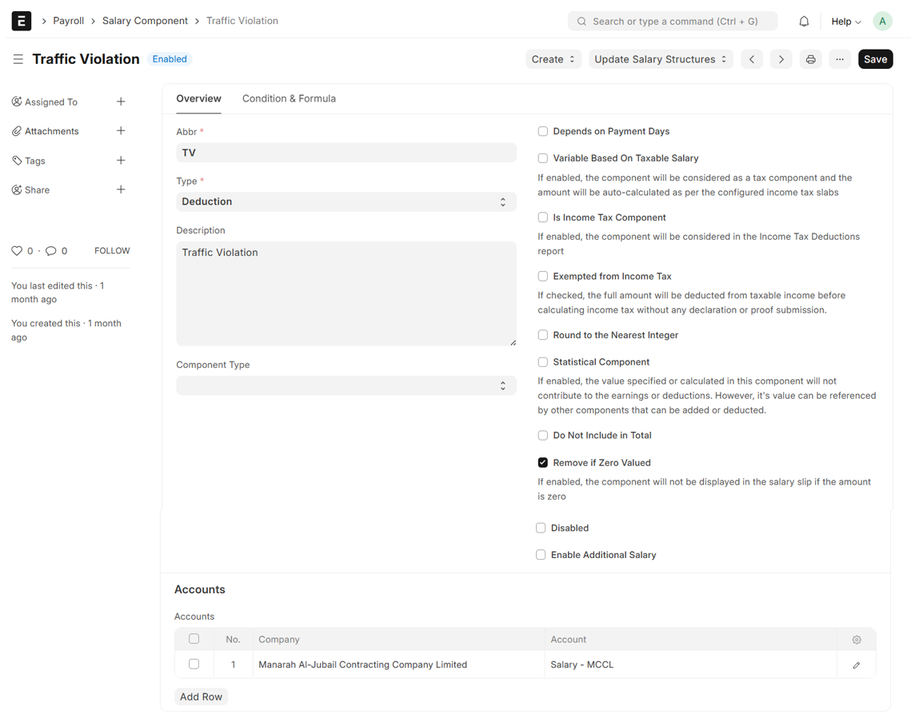The image size is (911, 722).
Task: Click the Save button
Action: [x=875, y=59]
